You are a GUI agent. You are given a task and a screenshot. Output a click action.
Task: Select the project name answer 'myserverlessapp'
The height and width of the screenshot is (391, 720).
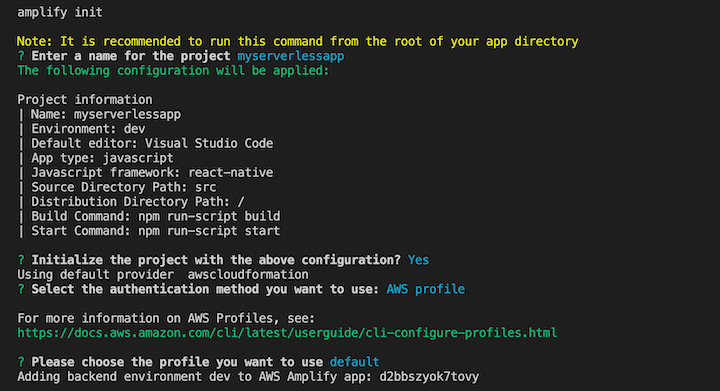click(x=291, y=56)
